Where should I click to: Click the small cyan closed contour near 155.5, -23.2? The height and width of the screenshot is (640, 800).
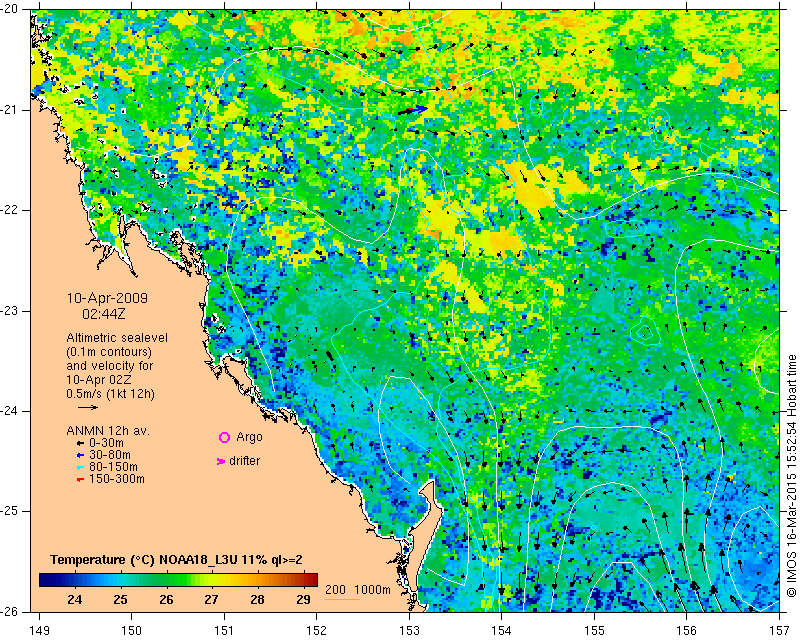[x=644, y=333]
